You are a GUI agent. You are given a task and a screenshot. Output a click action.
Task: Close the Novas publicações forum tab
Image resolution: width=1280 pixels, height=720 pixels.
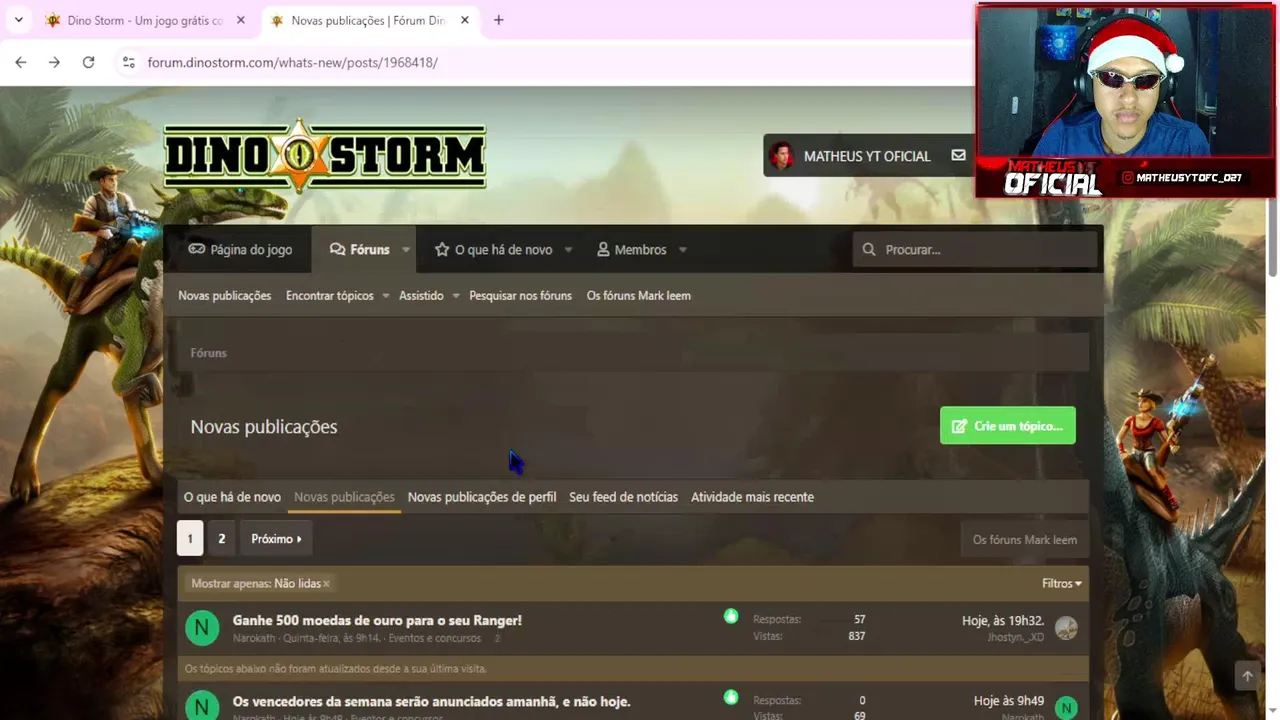(x=464, y=20)
